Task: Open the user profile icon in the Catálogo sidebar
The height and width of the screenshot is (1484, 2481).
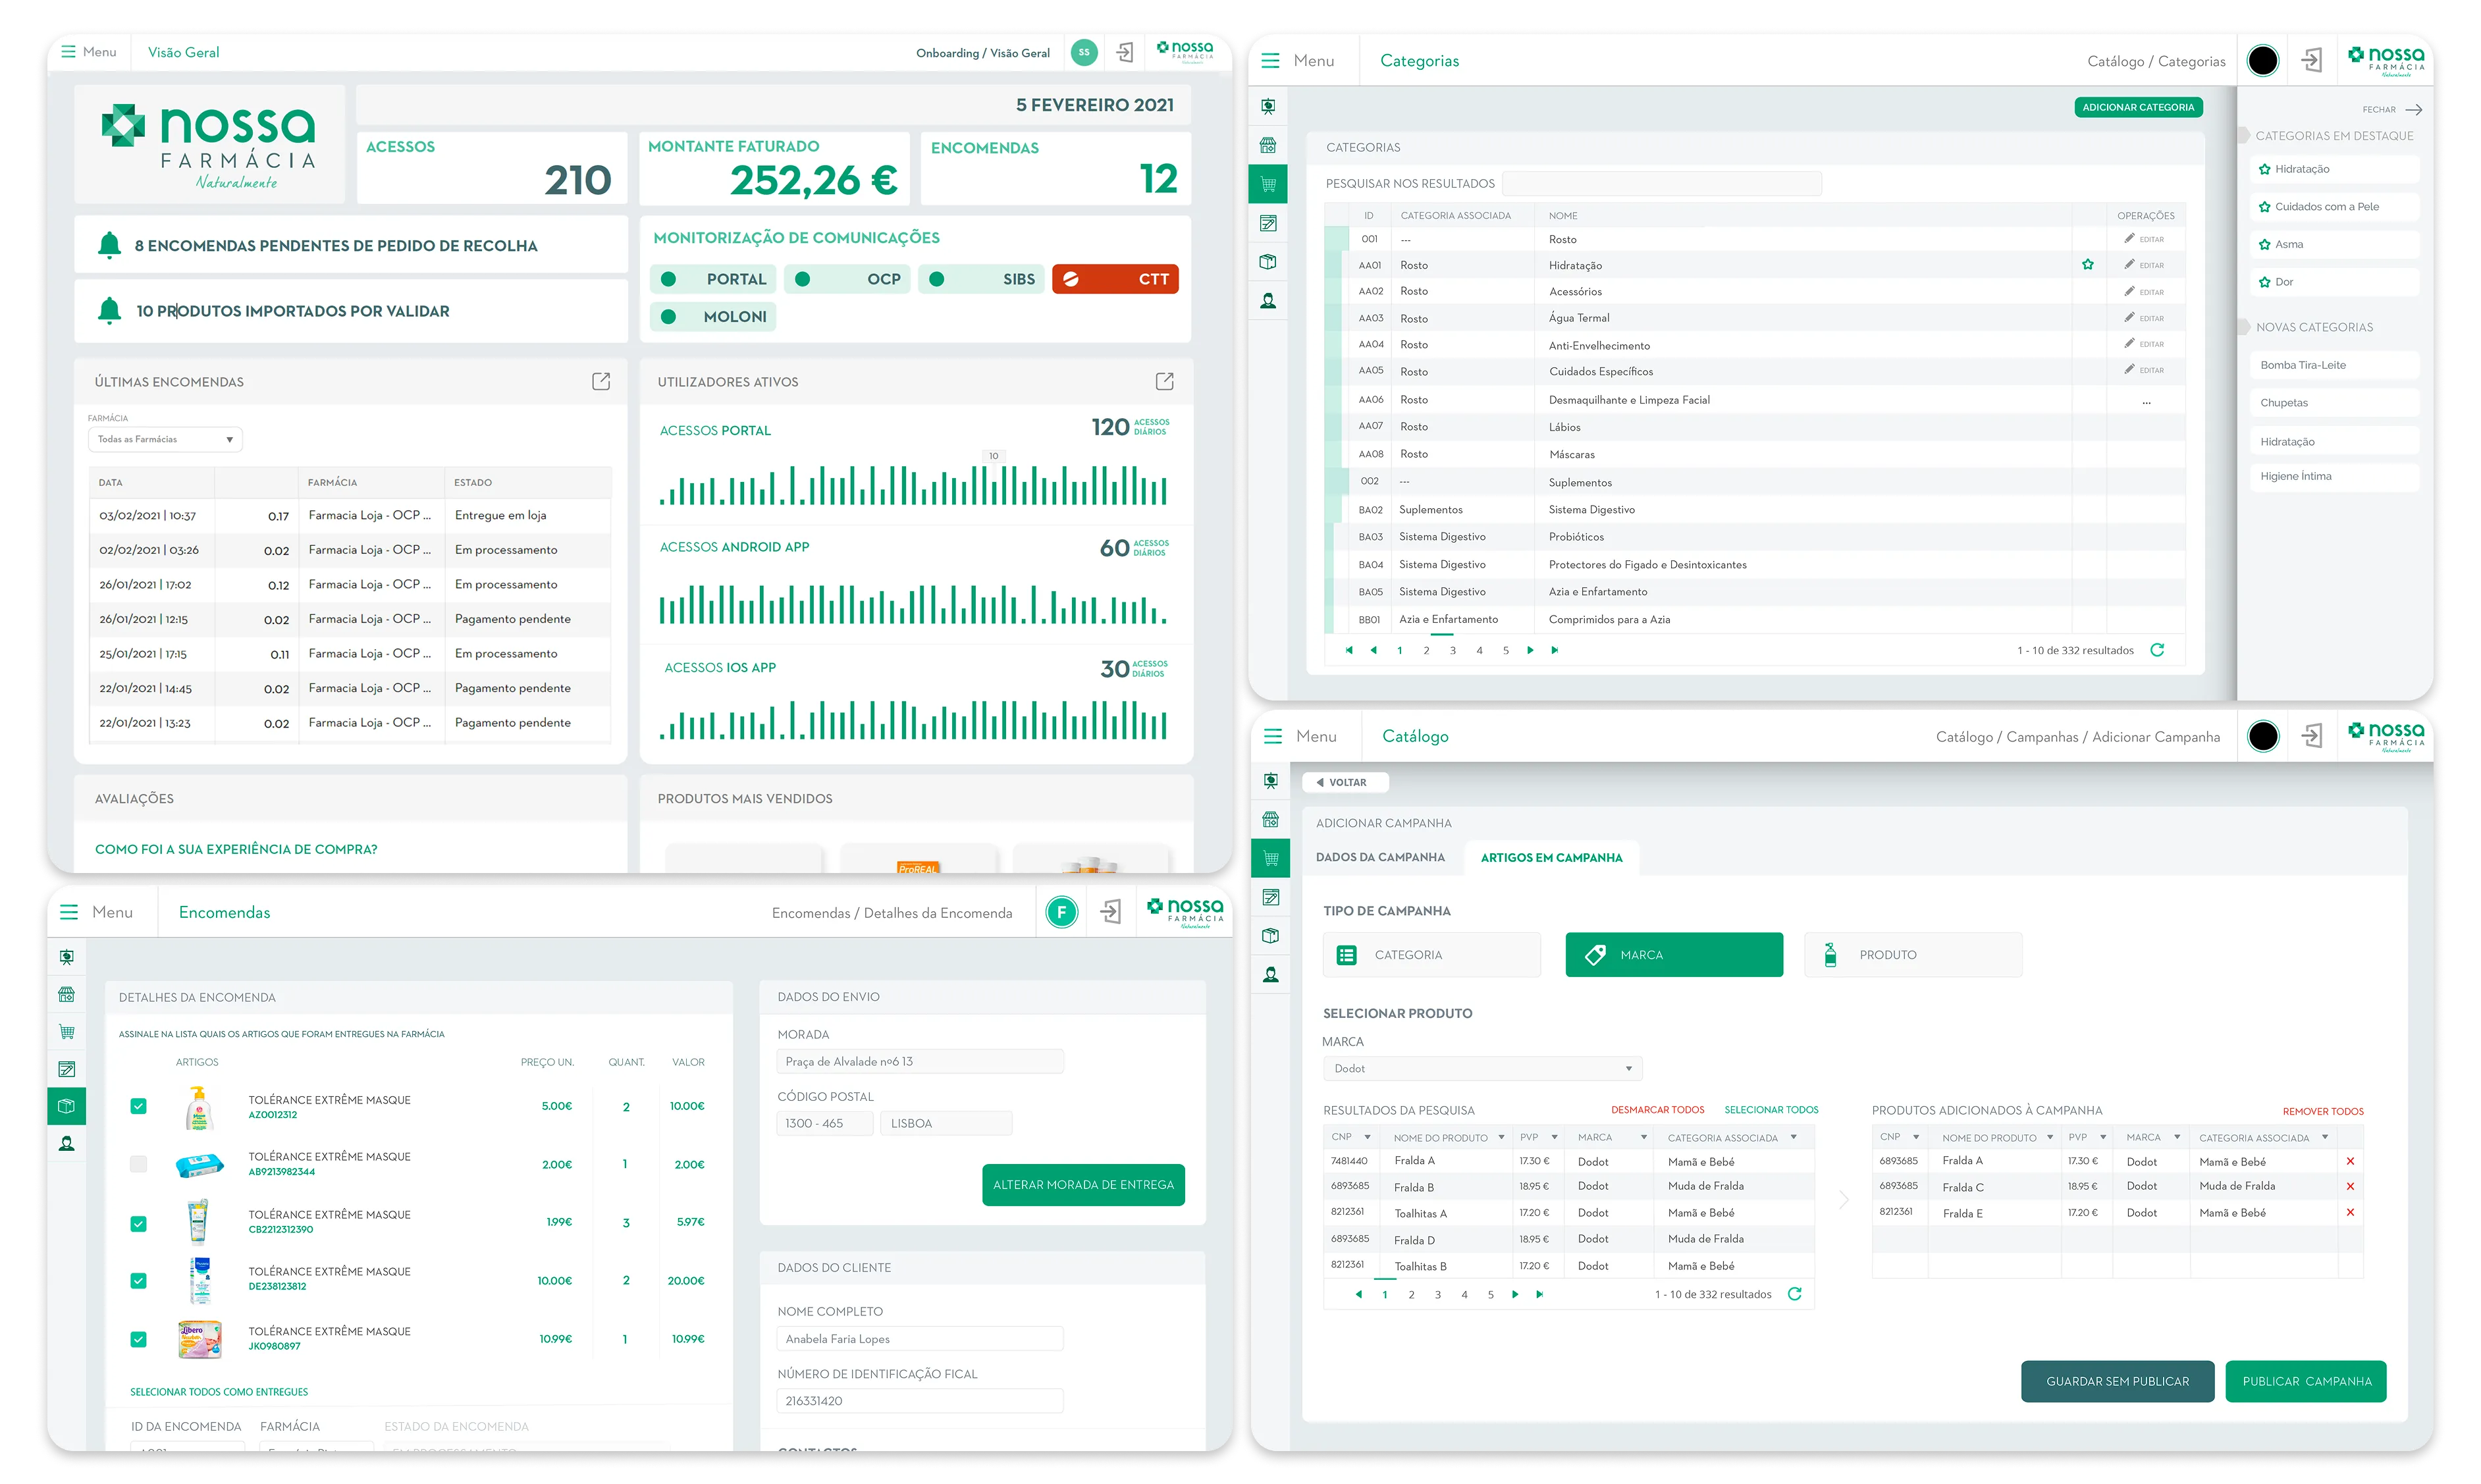Action: tap(1271, 974)
